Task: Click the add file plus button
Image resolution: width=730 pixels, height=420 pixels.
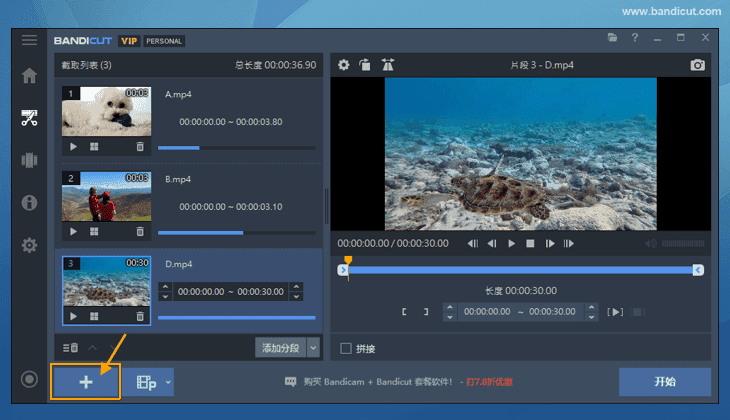Action: click(86, 382)
